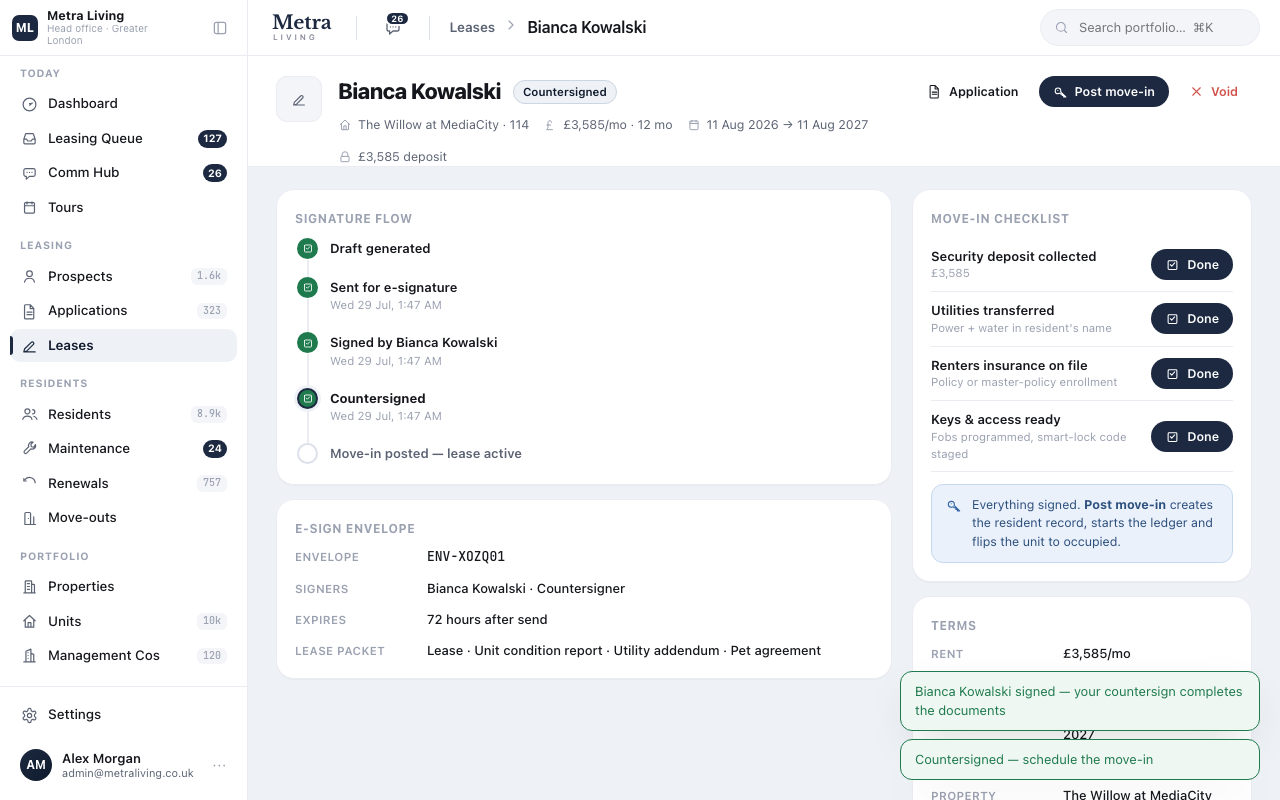Click the magnifier icon in the search box
Viewport: 1280px width, 800px height.
(x=1062, y=28)
